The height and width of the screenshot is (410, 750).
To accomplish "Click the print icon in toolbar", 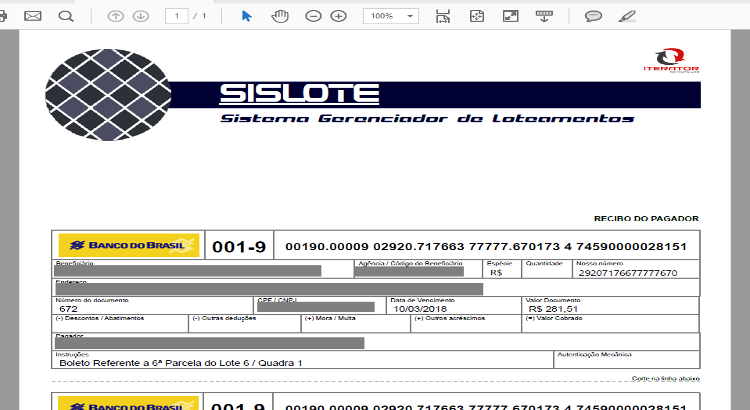I will 2,16.
